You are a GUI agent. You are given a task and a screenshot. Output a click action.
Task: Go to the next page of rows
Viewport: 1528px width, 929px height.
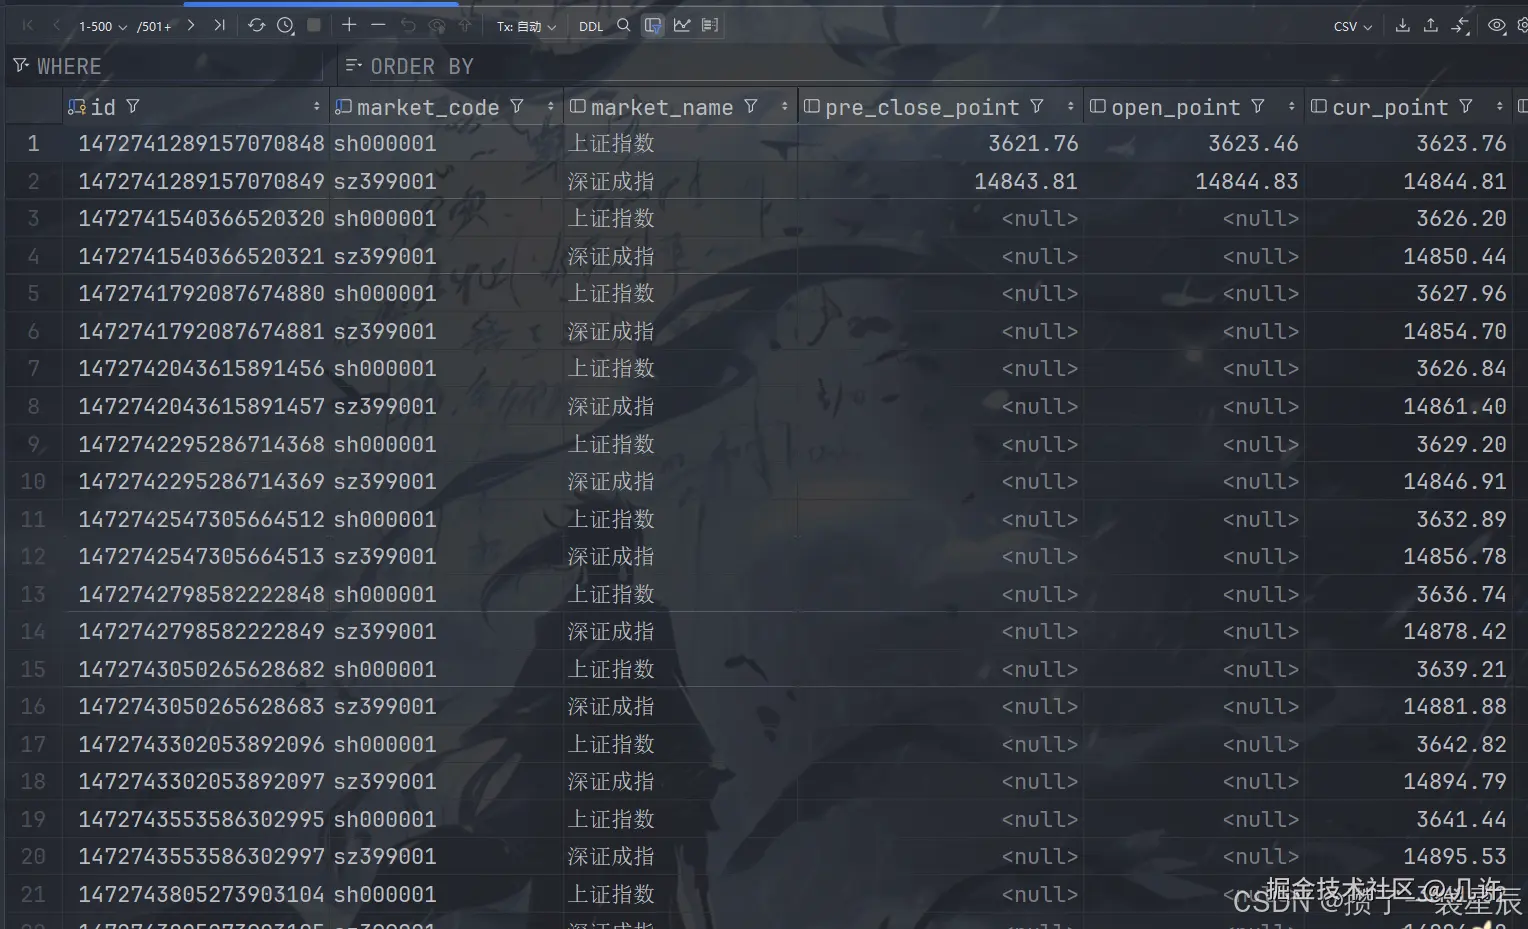191,25
